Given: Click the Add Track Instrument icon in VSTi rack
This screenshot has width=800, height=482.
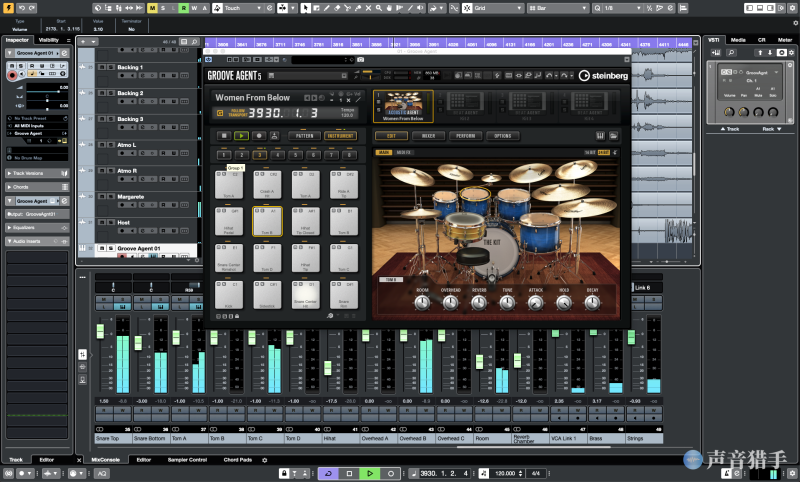Looking at the screenshot, I should tap(716, 53).
